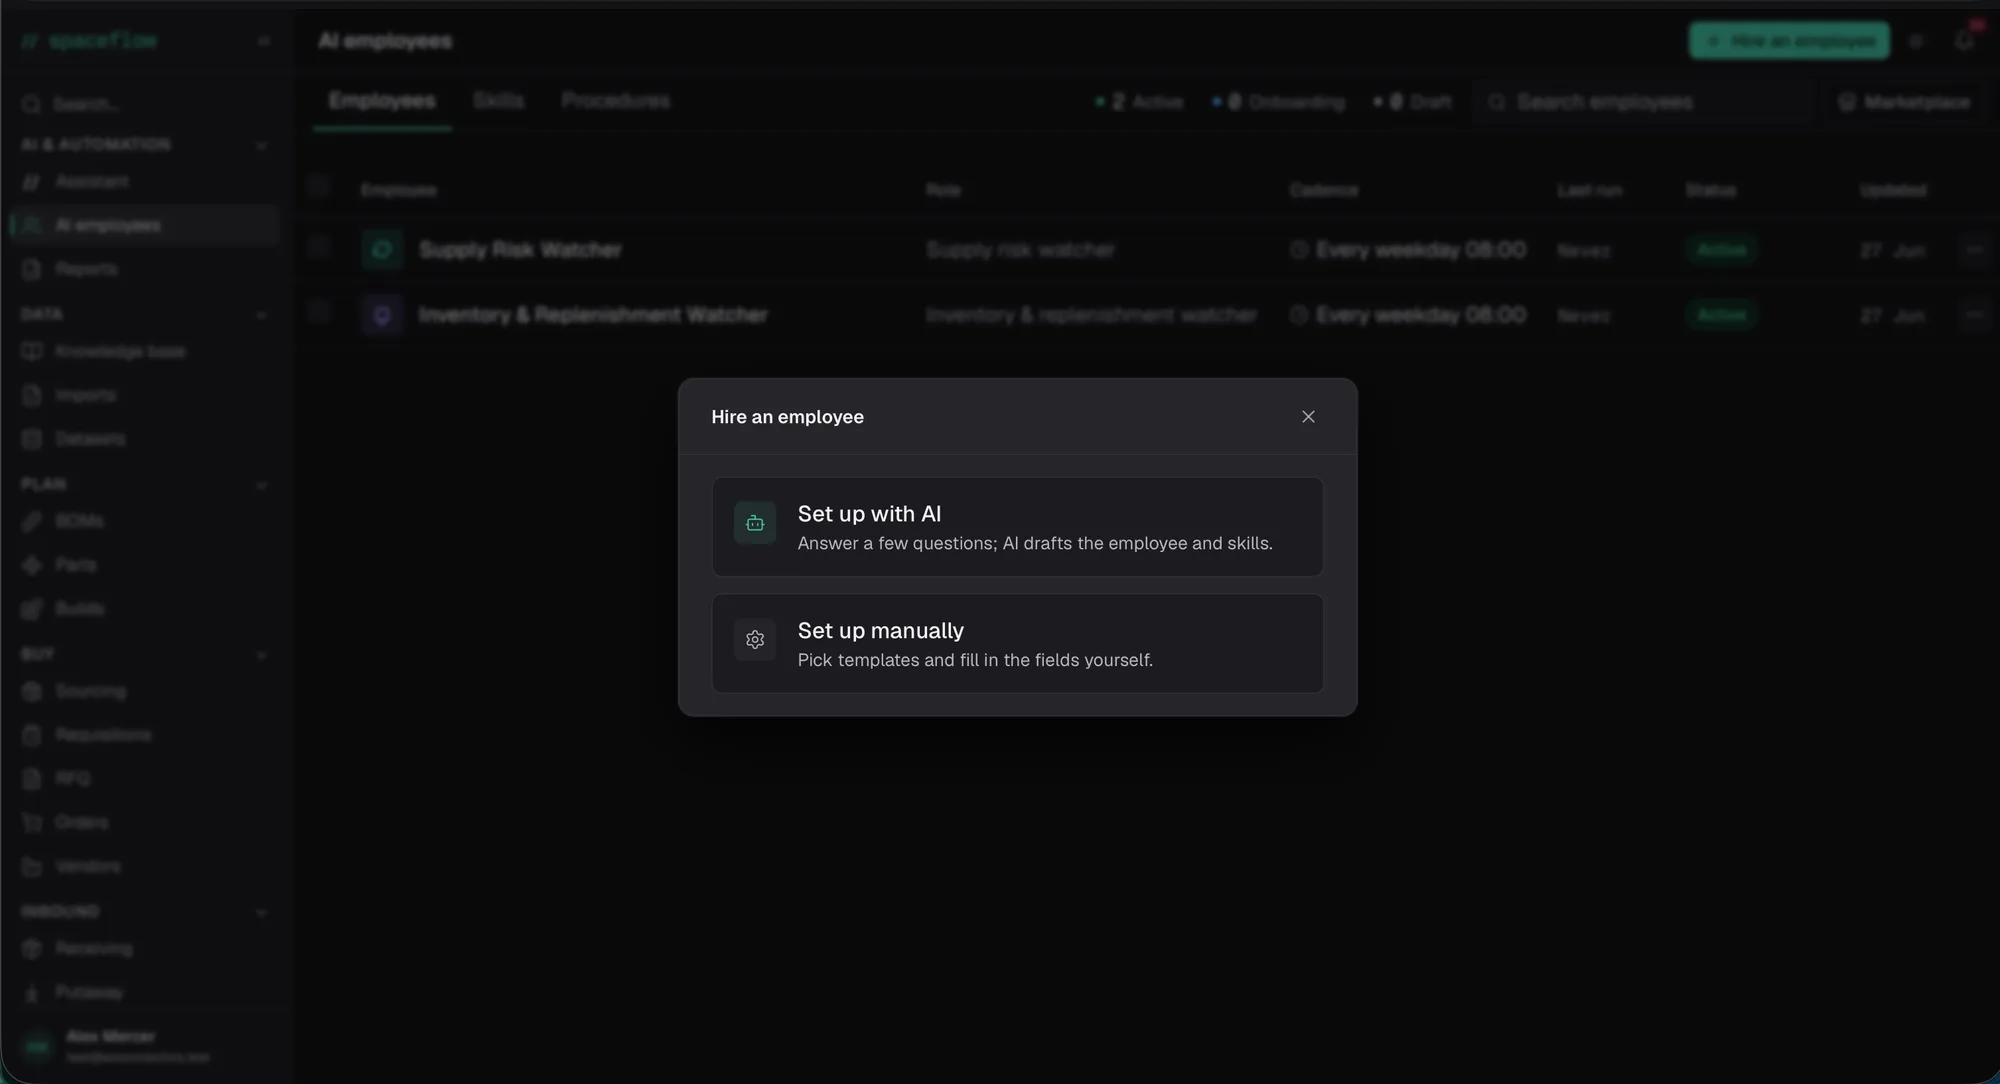Tick the Supply Risk Watcher row checkbox
Image resolution: width=2000 pixels, height=1084 pixels.
pyautogui.click(x=319, y=246)
